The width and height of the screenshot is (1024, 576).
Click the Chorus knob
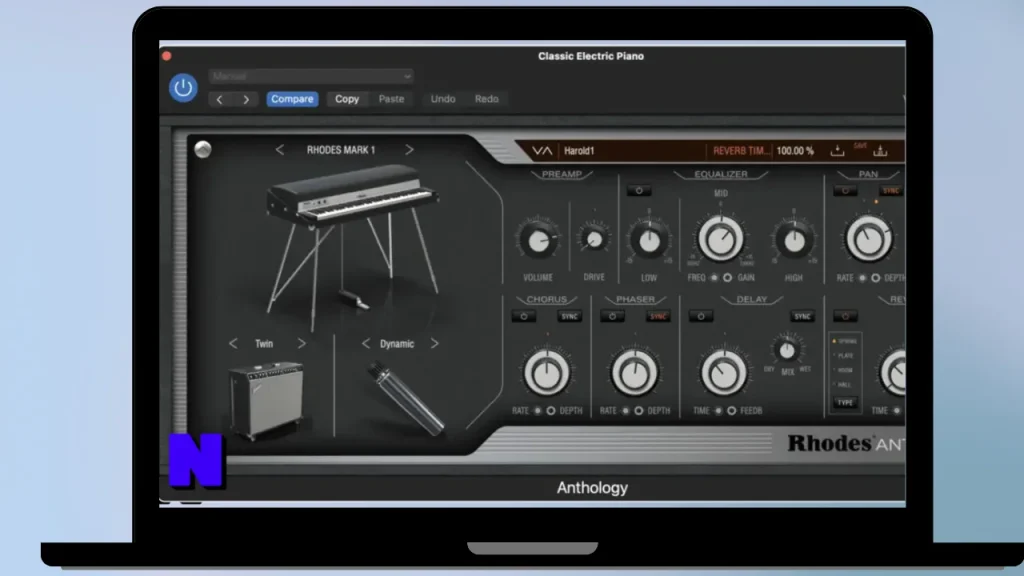[547, 373]
